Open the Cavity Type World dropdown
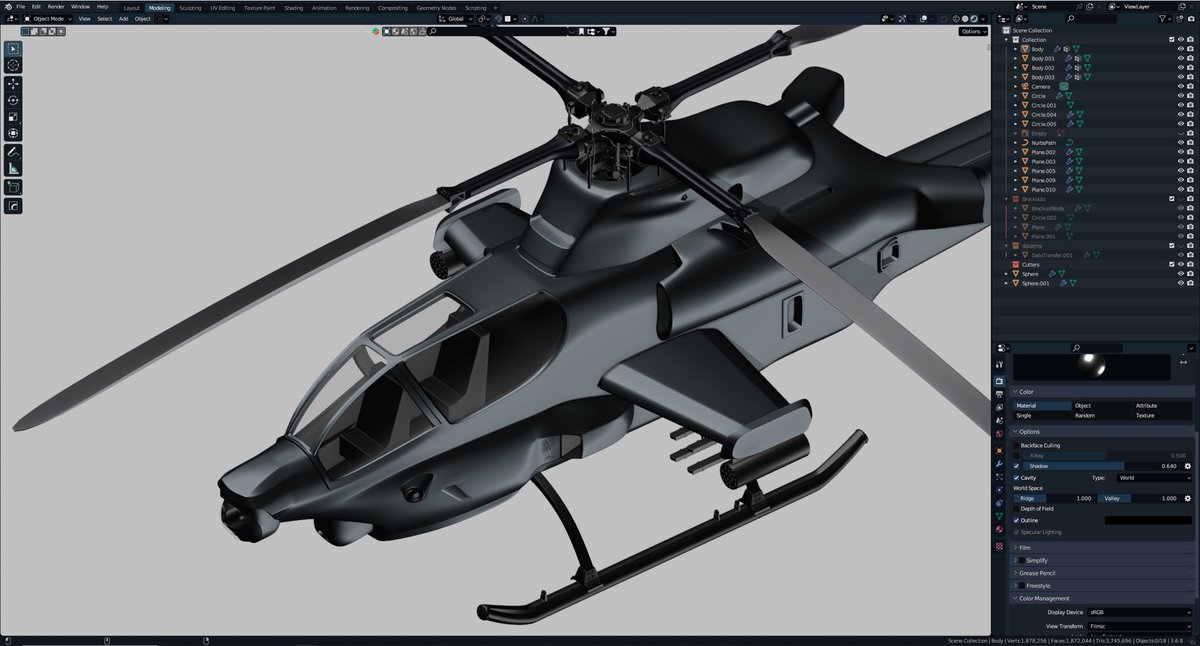Image resolution: width=1200 pixels, height=646 pixels. point(1152,478)
